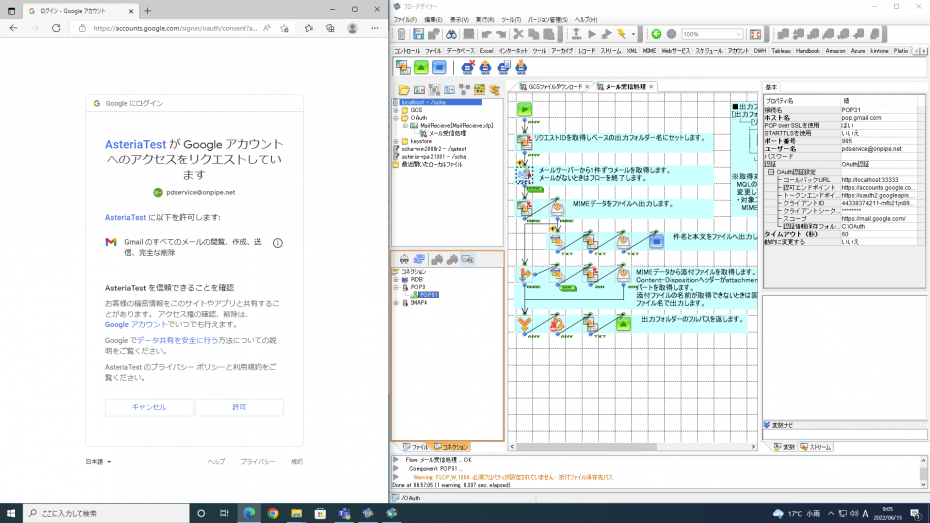Image resolution: width=930 pixels, height=523 pixels.
Task: Open the データ共有を安全に行う link
Action: [x=177, y=340]
